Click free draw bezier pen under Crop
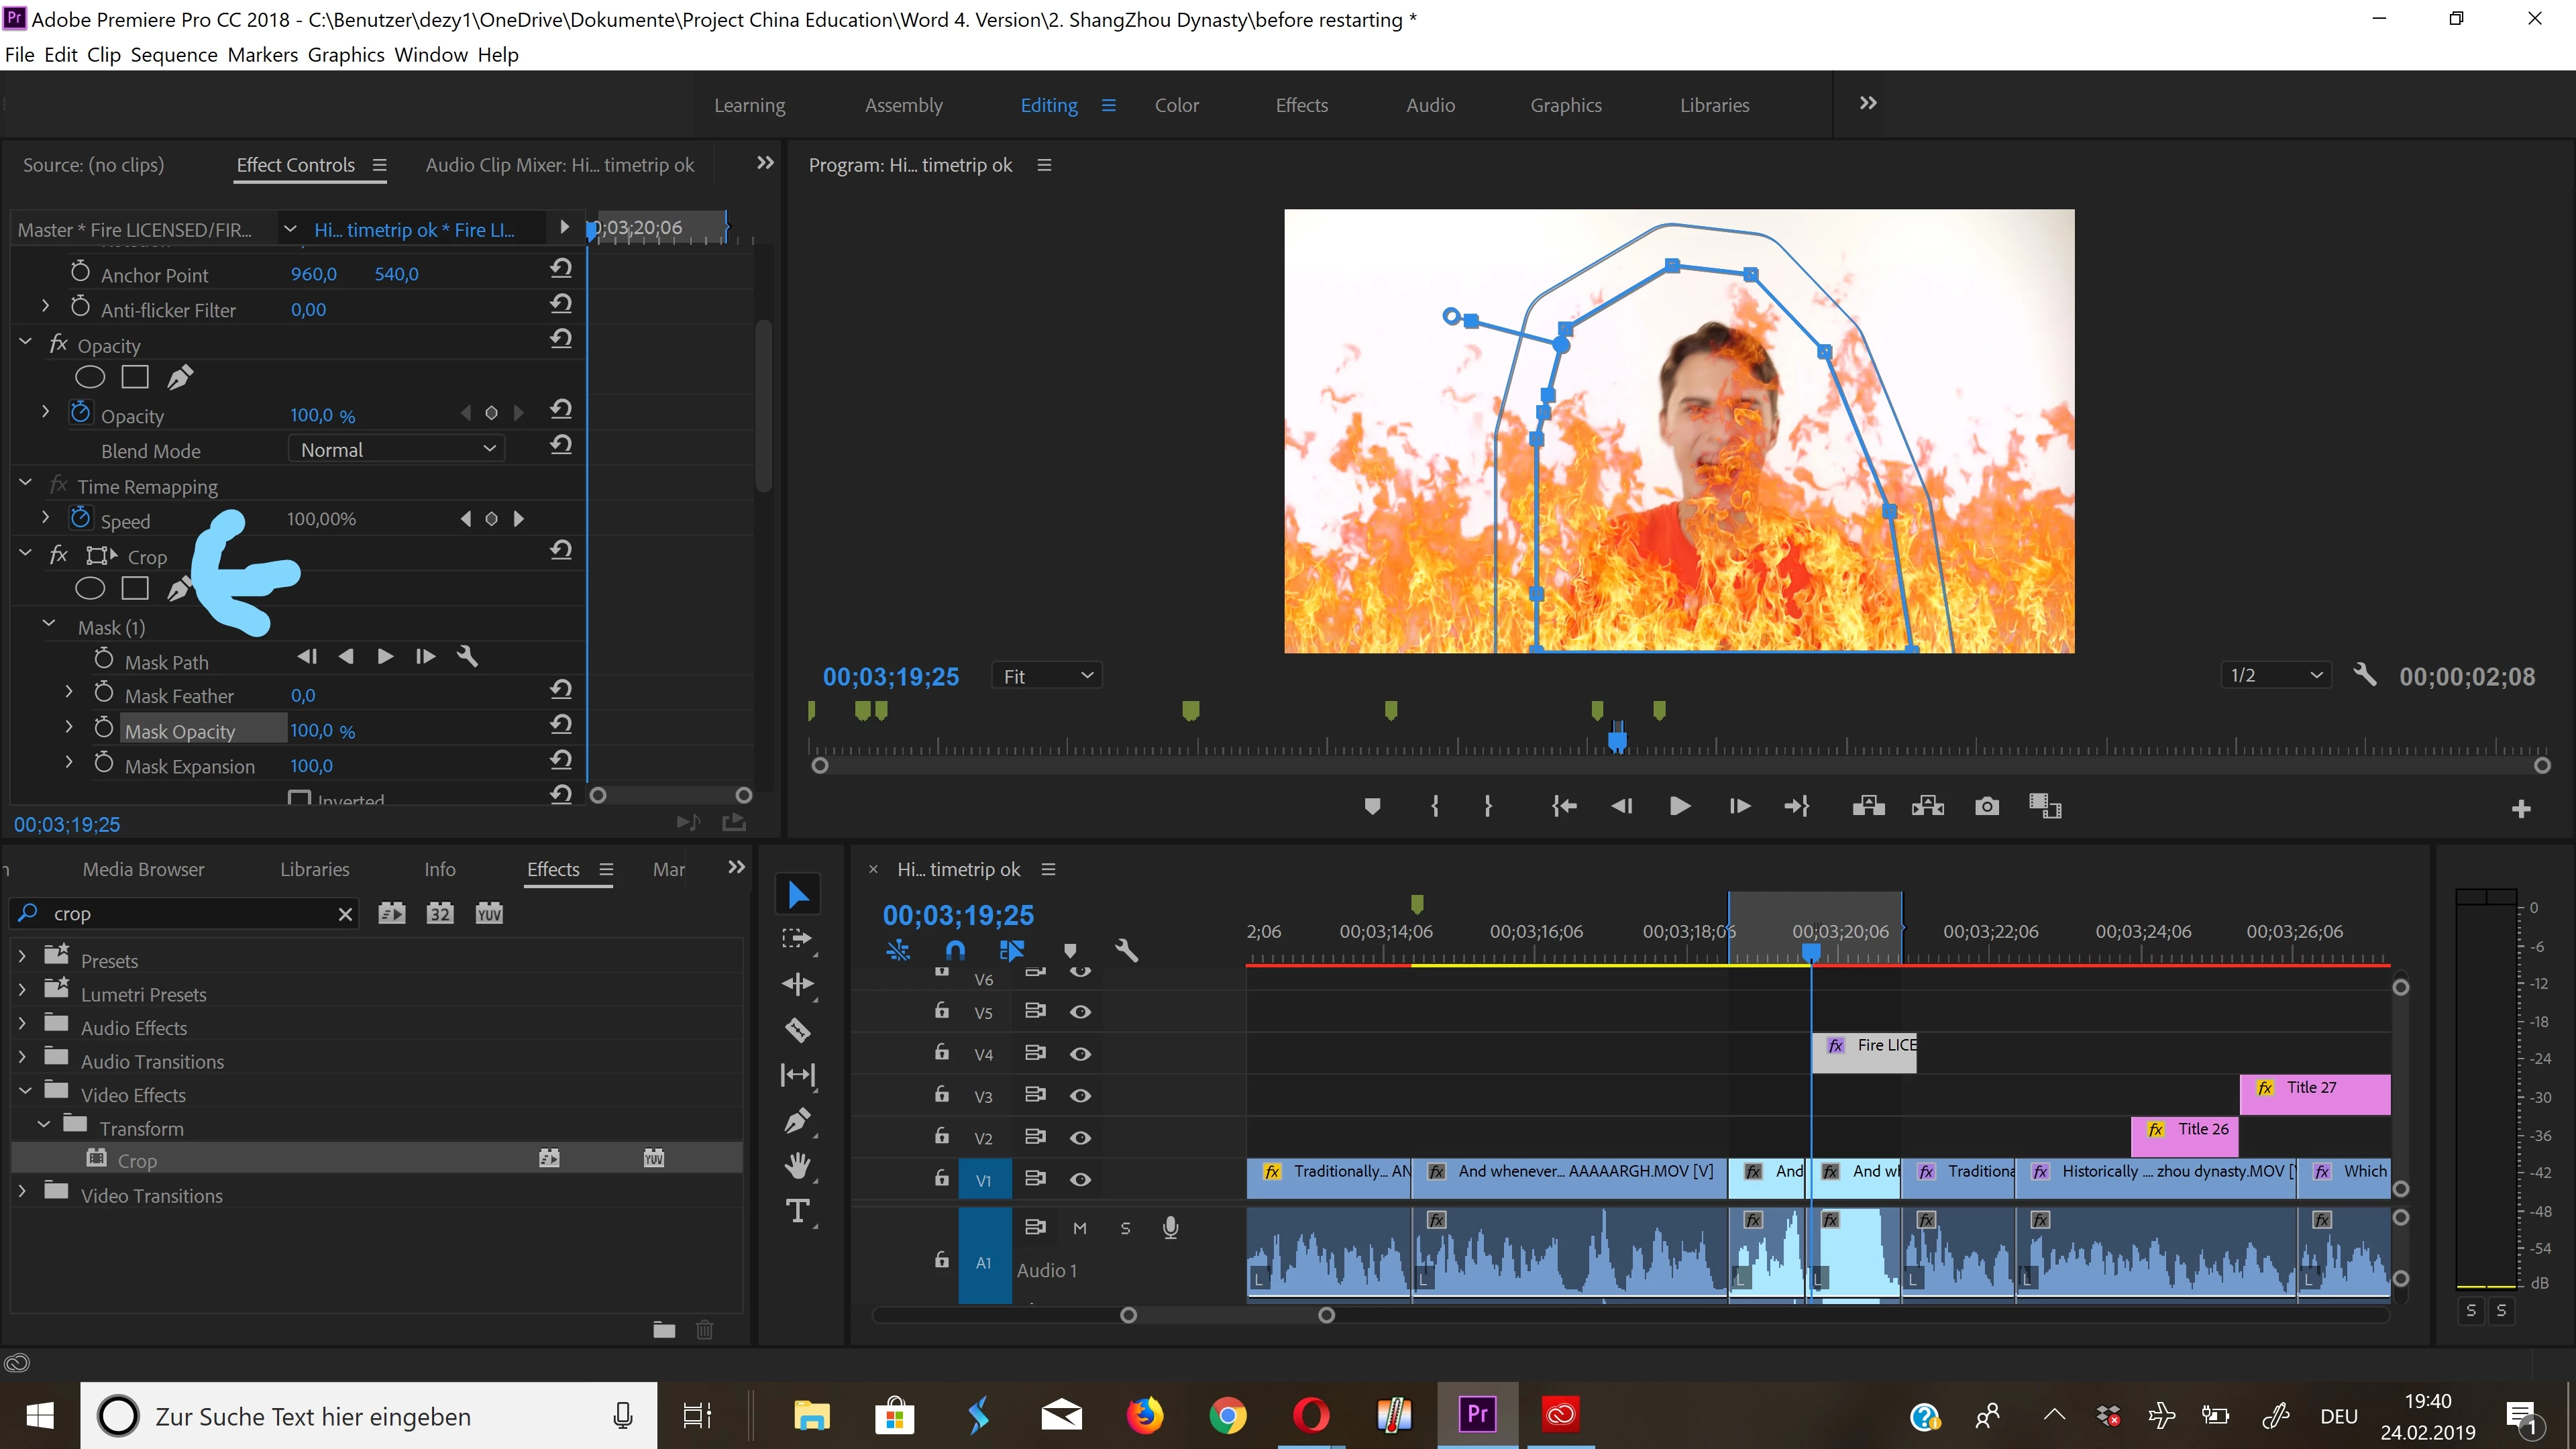Image resolution: width=2576 pixels, height=1449 pixels. pyautogui.click(x=178, y=589)
